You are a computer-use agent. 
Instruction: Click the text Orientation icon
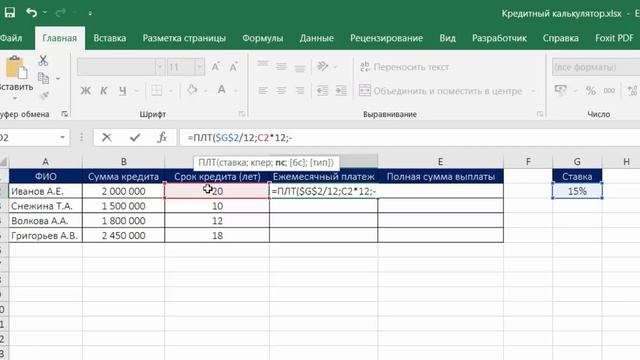coord(322,66)
